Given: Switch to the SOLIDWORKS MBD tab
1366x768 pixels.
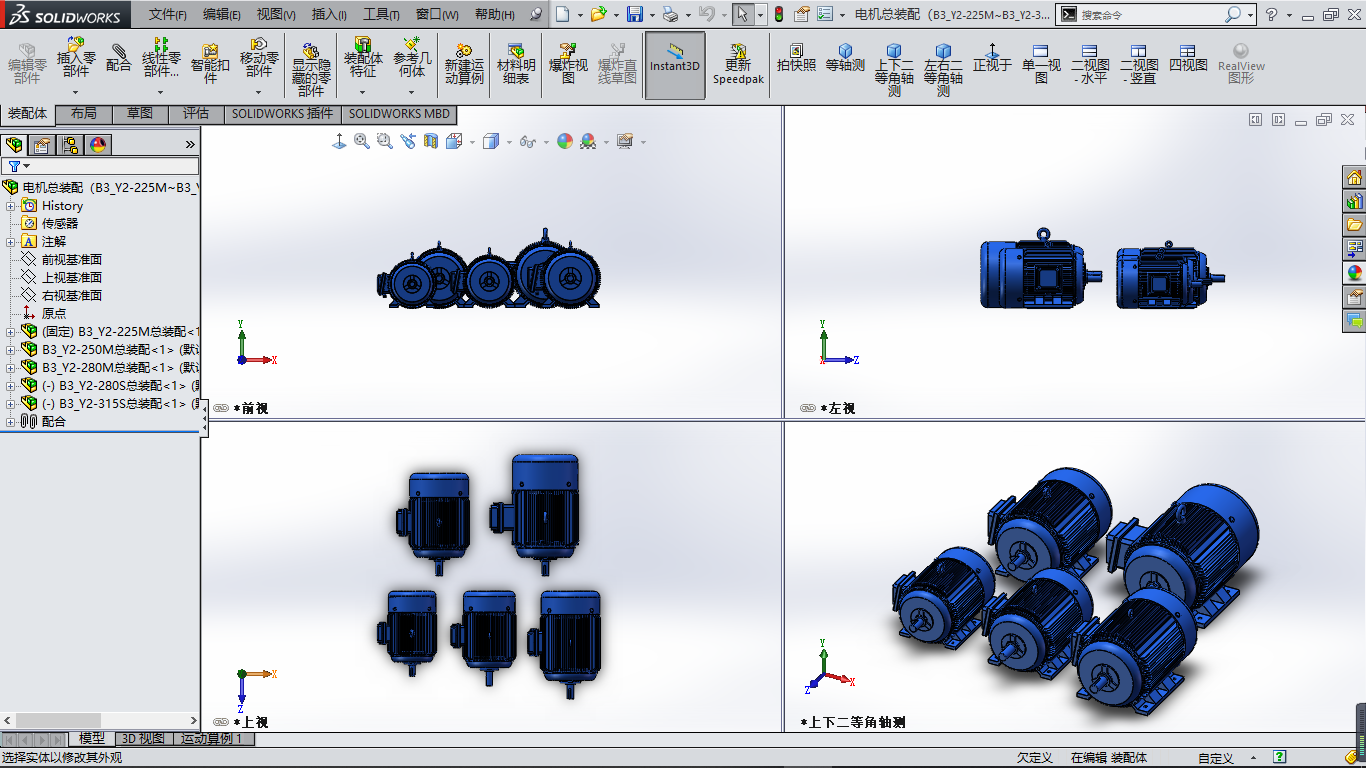Looking at the screenshot, I should 399,114.
